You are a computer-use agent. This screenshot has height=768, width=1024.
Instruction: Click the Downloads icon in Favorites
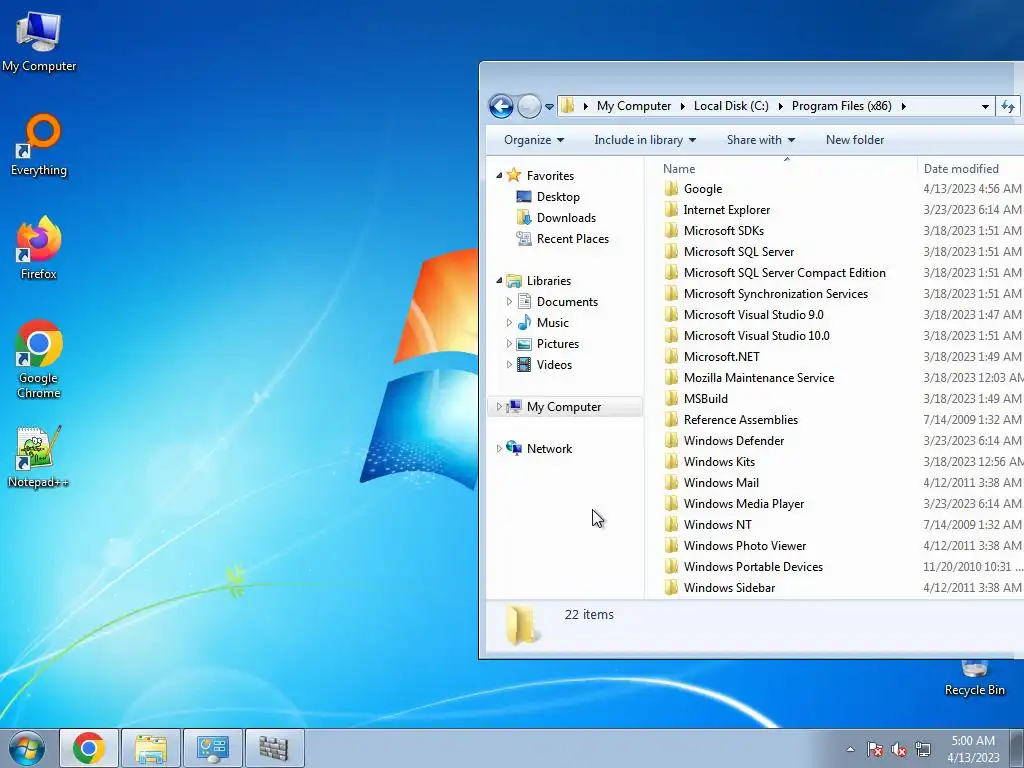click(x=524, y=217)
